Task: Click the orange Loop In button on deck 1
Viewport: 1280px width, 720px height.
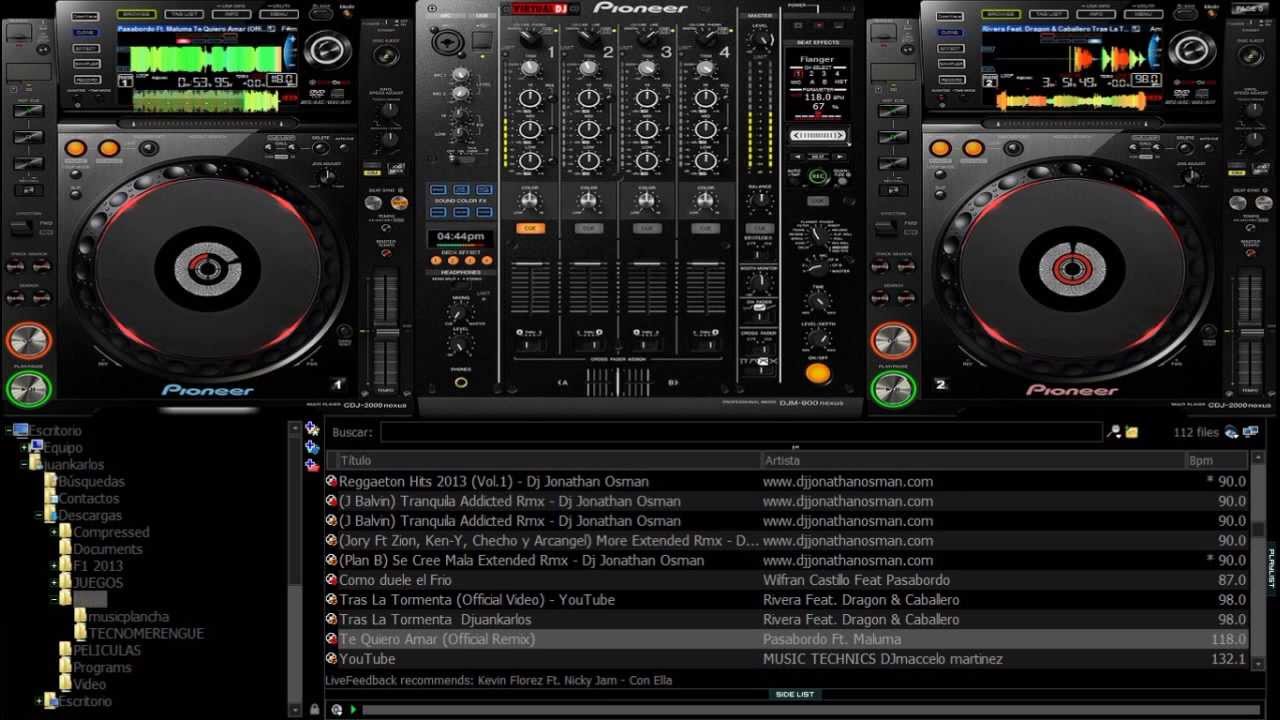Action: tap(75, 148)
